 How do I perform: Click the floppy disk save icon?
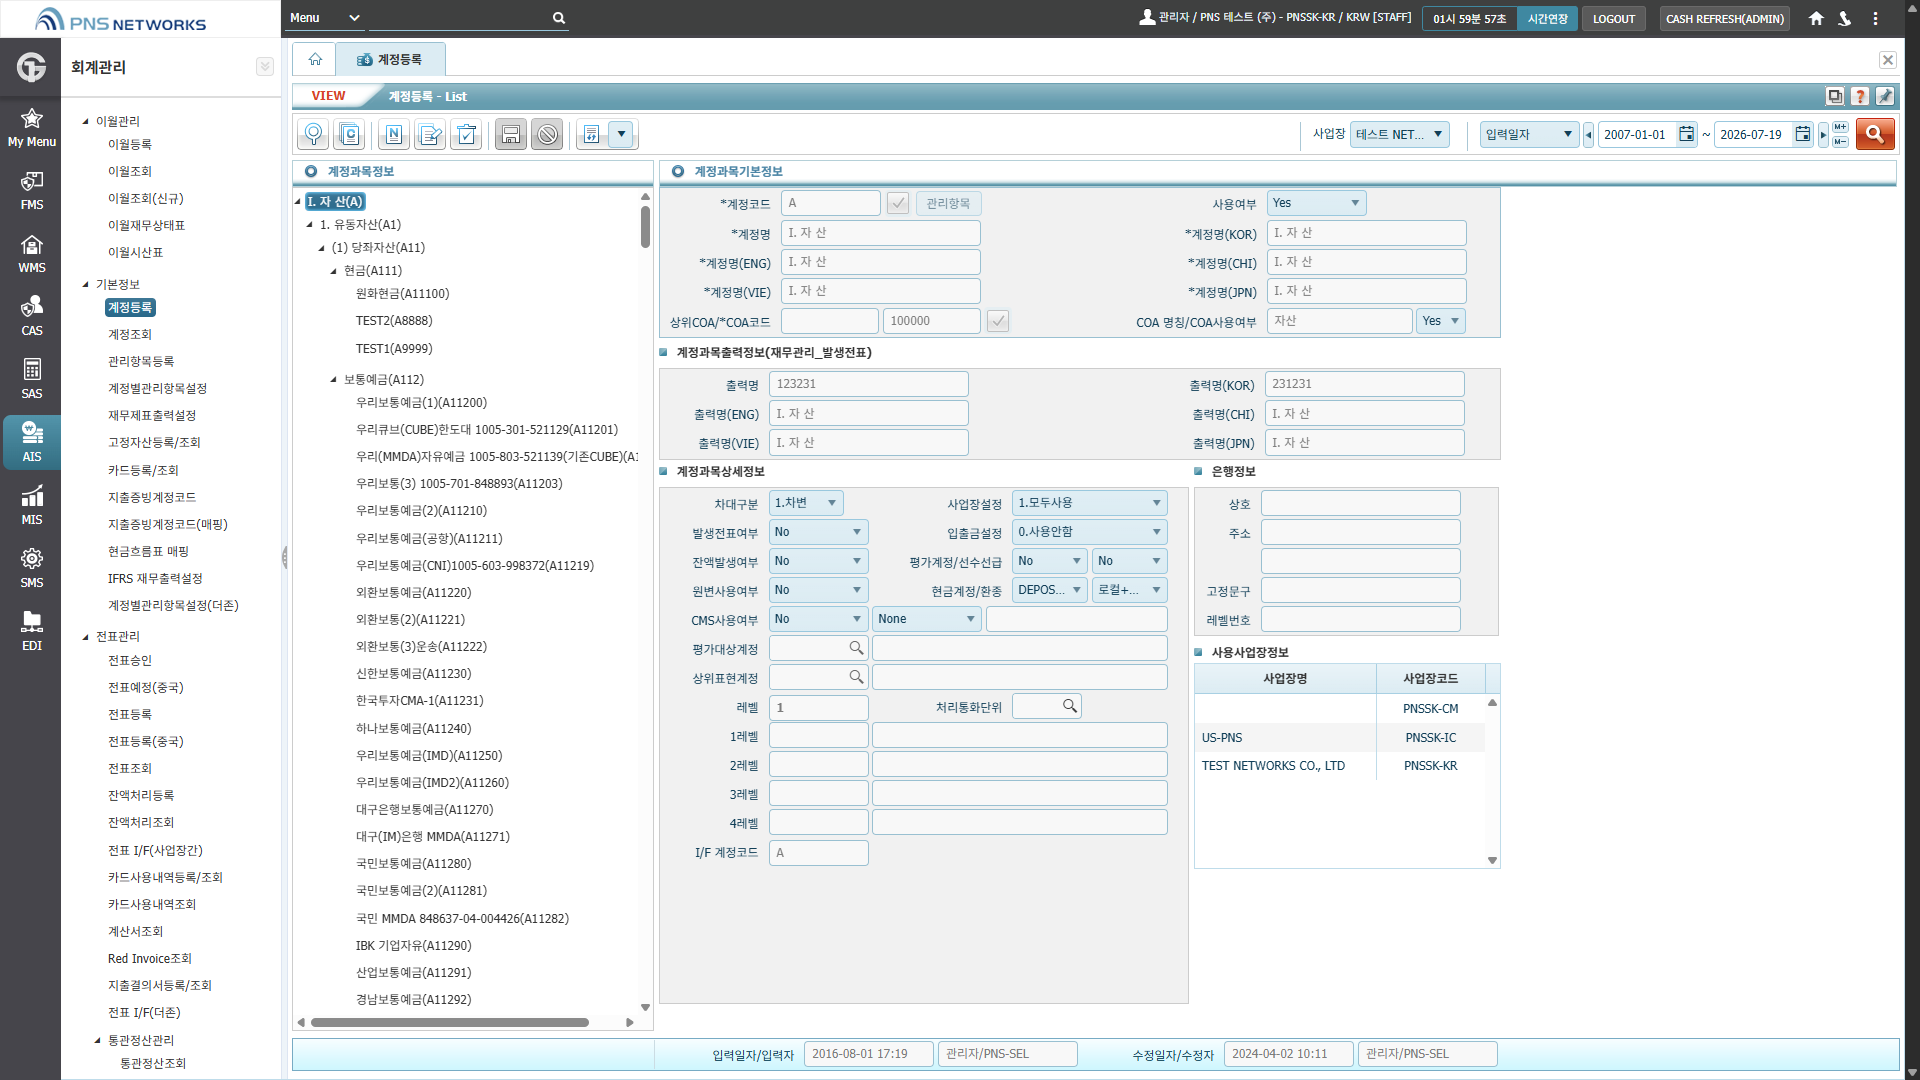(511, 134)
